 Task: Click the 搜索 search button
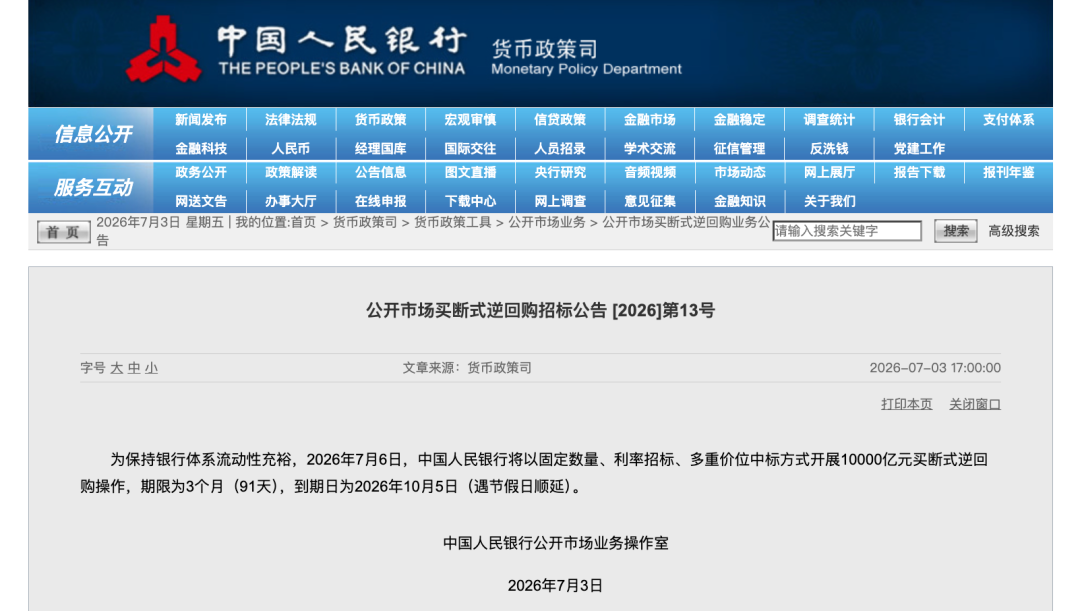(955, 231)
